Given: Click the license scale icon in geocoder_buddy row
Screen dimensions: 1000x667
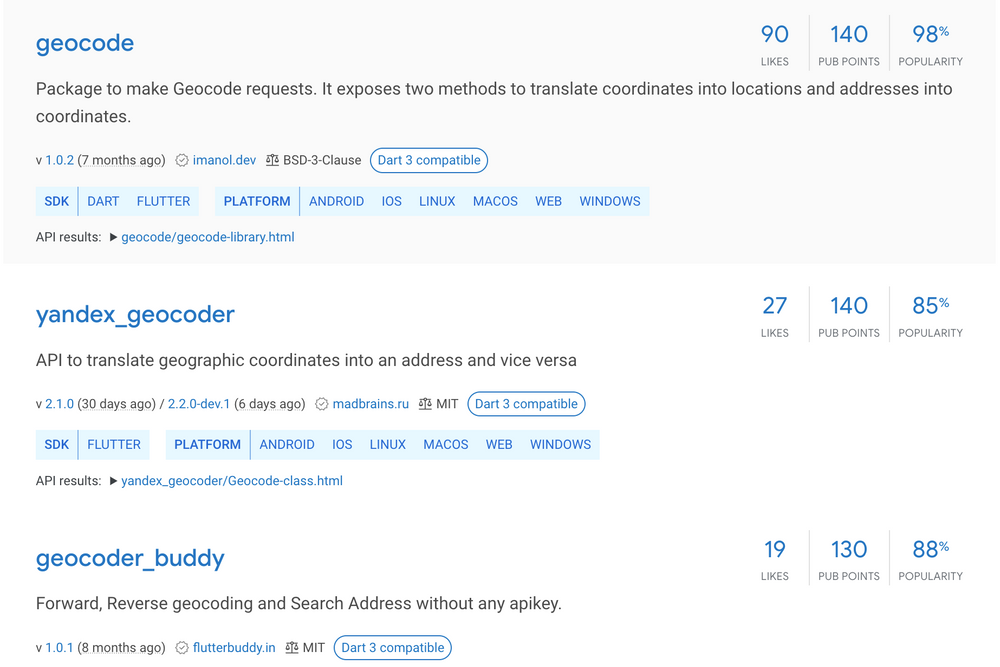Looking at the screenshot, I should pyautogui.click(x=292, y=648).
